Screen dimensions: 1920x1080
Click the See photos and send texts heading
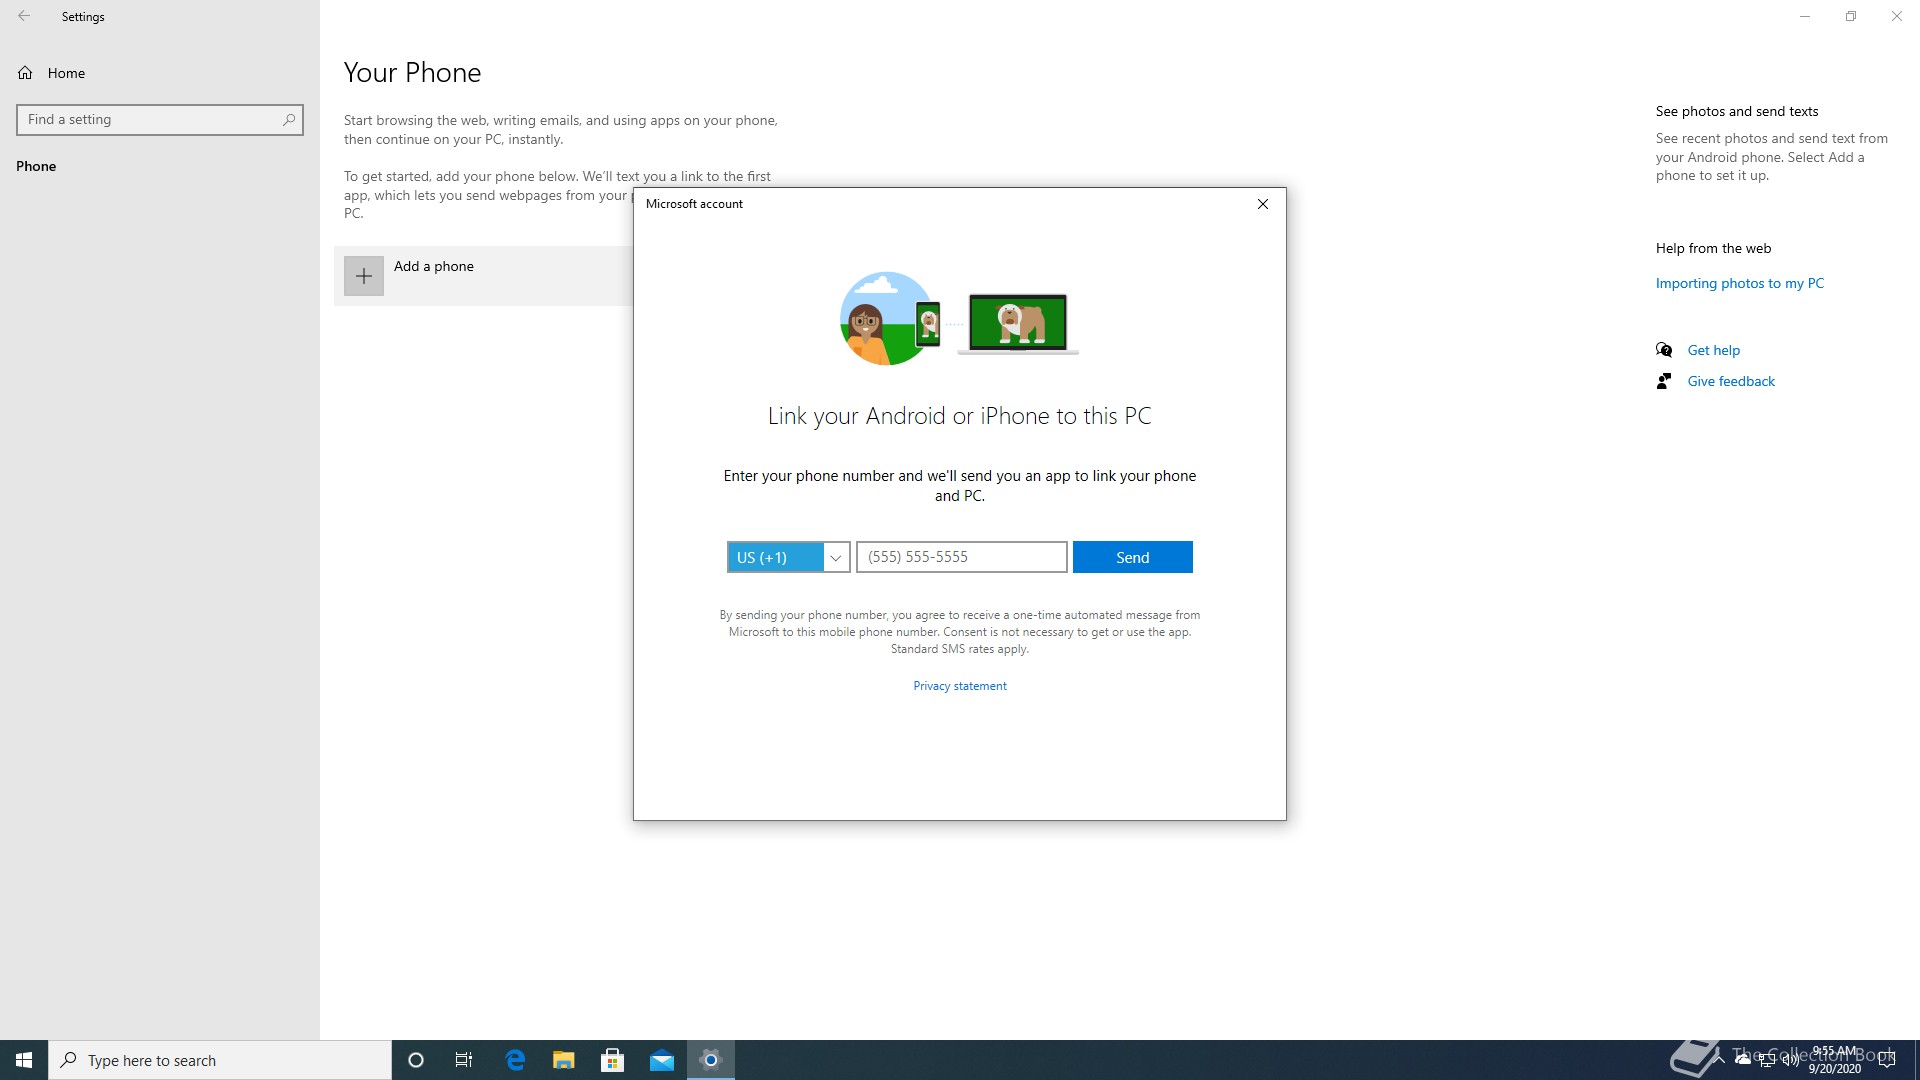(1737, 111)
